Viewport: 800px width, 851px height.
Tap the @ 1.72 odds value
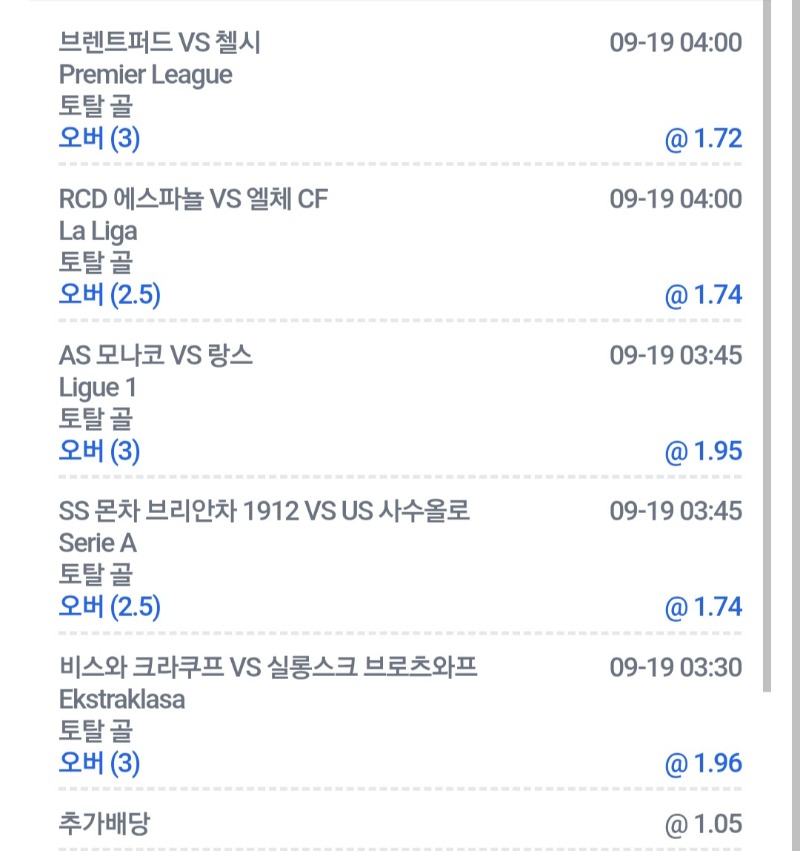click(x=703, y=139)
